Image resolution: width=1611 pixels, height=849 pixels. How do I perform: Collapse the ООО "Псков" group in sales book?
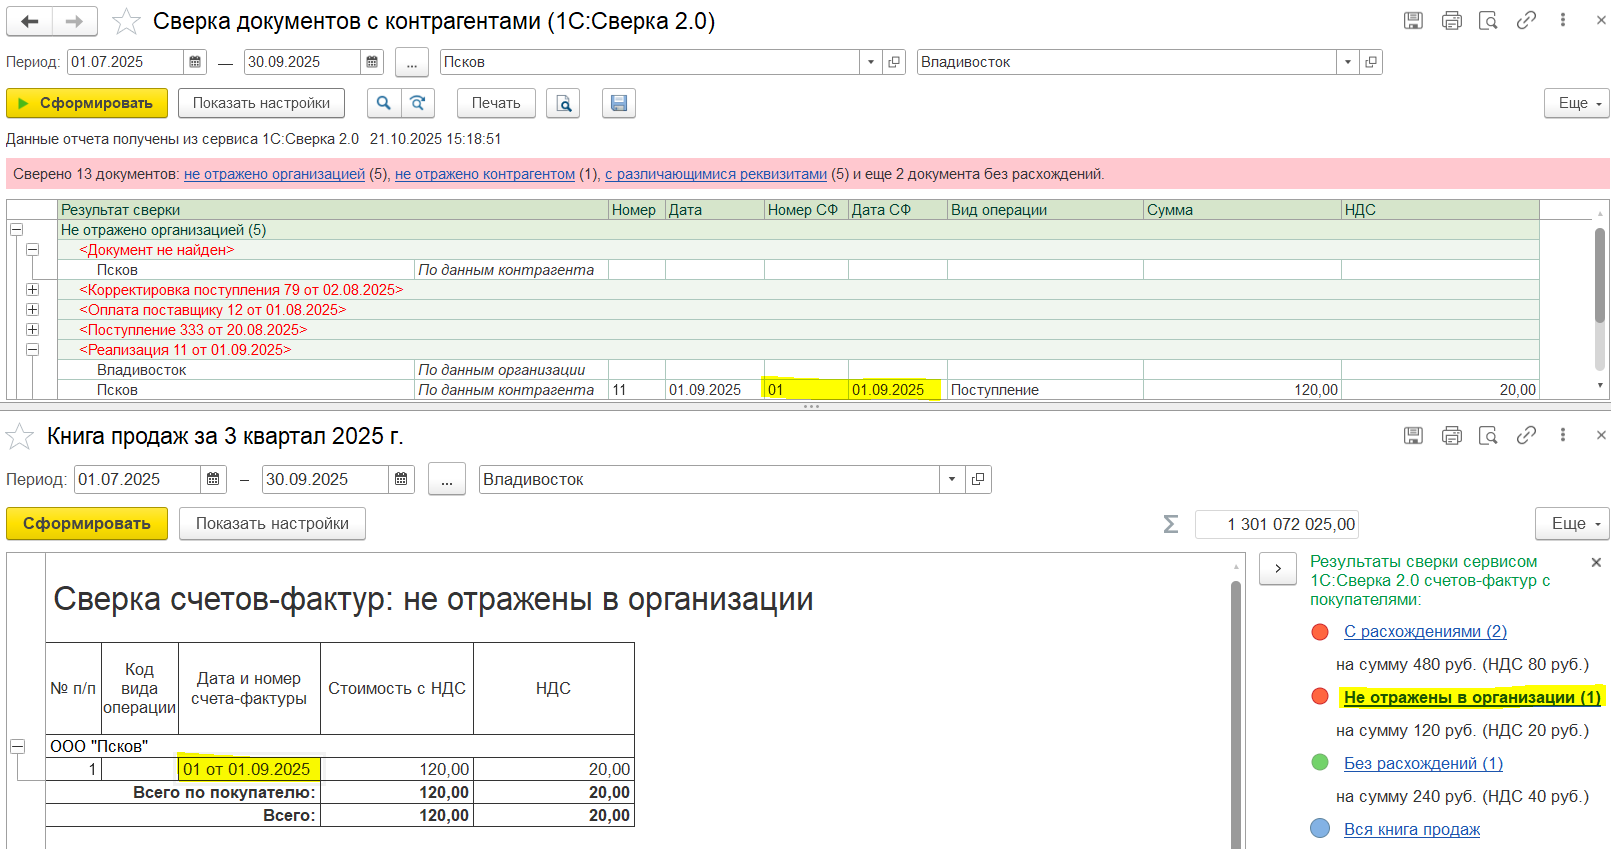[x=18, y=746]
